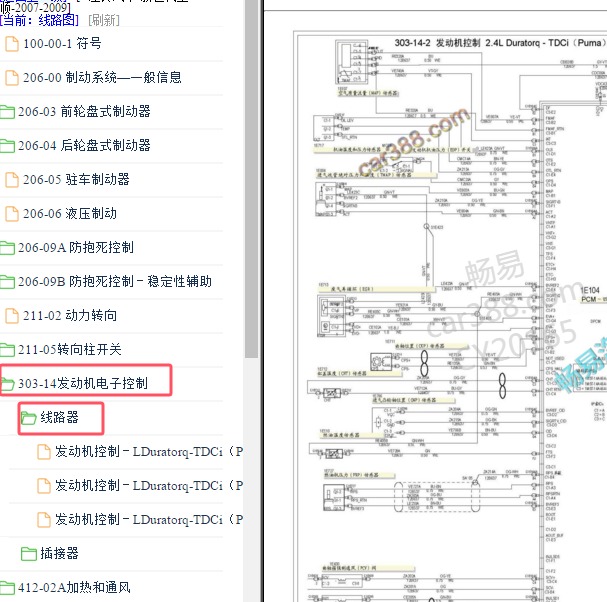The width and height of the screenshot is (607, 602).
Task: Open 211-02 动力转向 page
Action: click(70, 316)
